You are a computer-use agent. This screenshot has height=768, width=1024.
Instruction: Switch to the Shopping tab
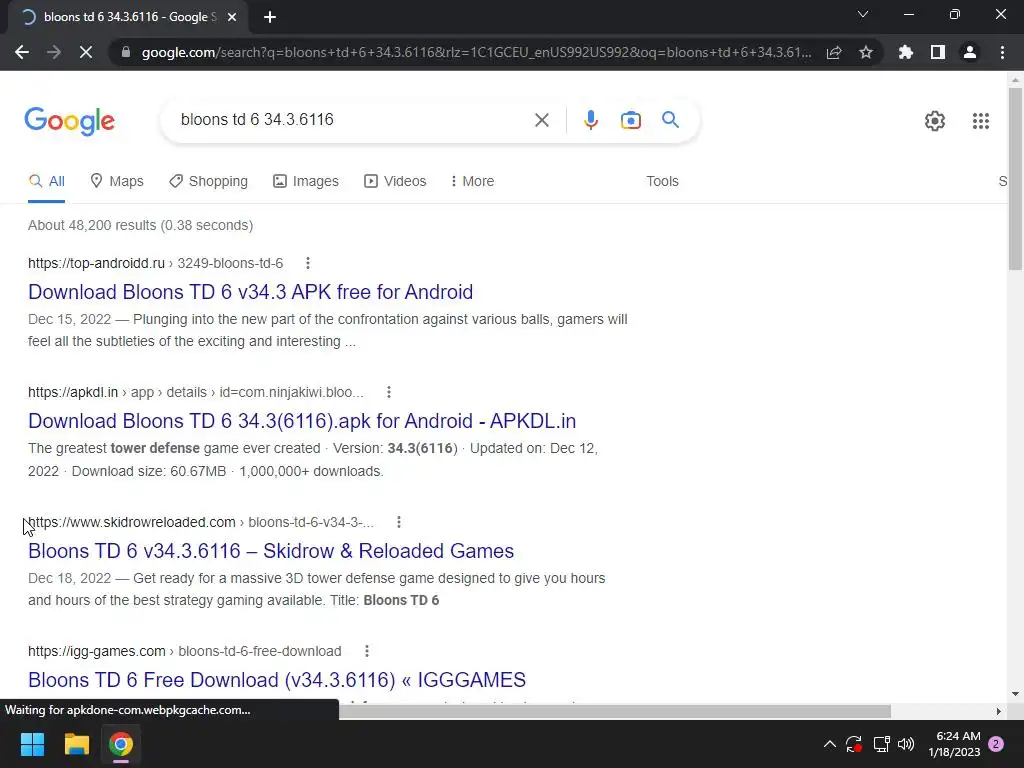coord(208,182)
